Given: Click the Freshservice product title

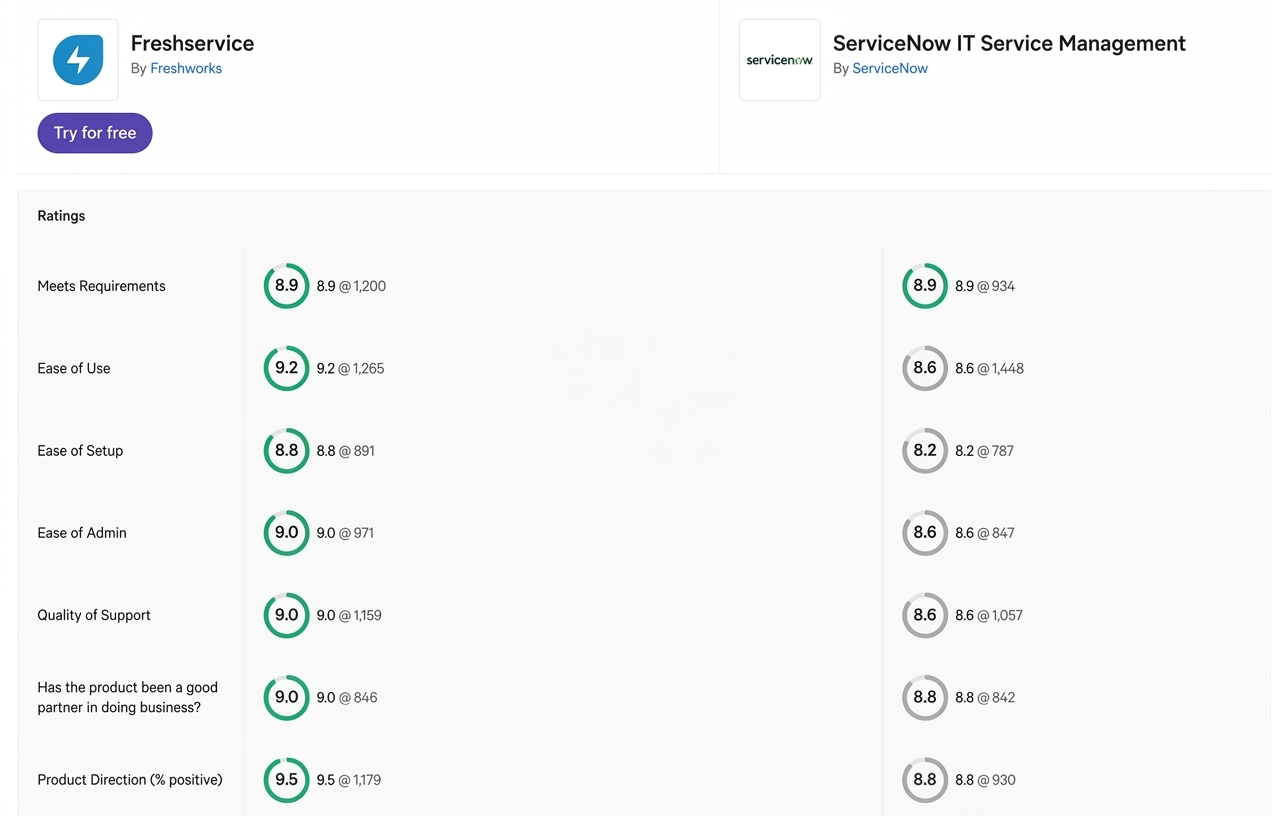Looking at the screenshot, I should (x=192, y=43).
